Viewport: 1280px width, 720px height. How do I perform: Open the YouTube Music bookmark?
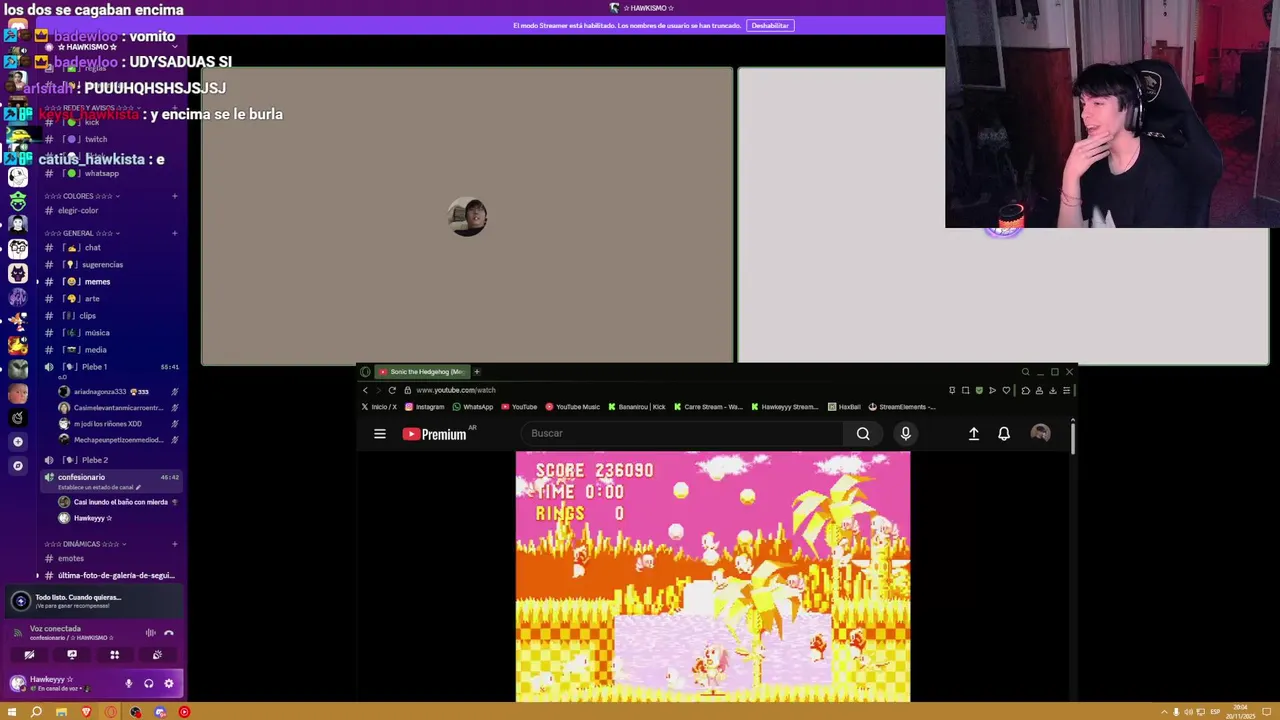click(572, 407)
